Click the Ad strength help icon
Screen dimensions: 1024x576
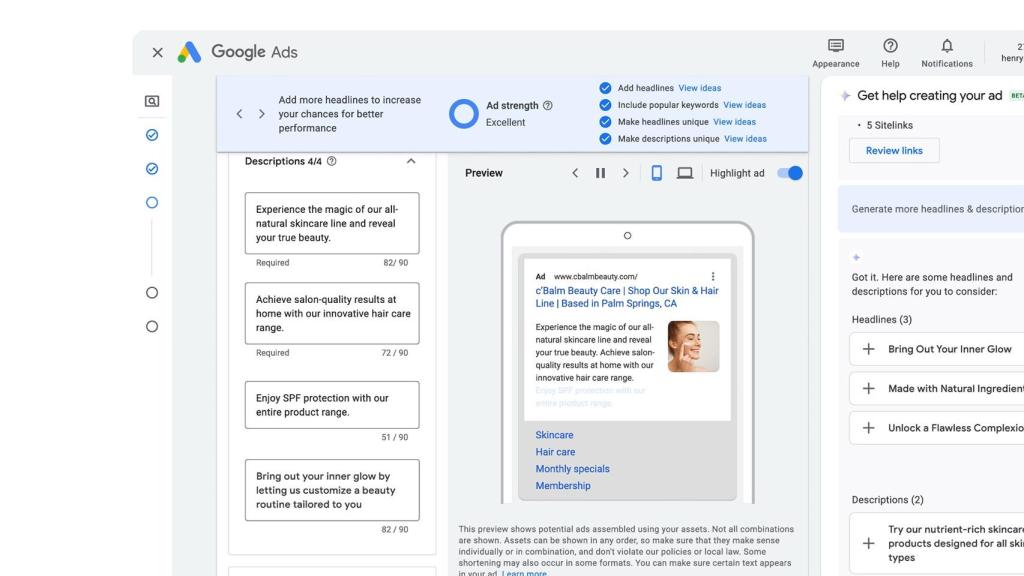(547, 106)
